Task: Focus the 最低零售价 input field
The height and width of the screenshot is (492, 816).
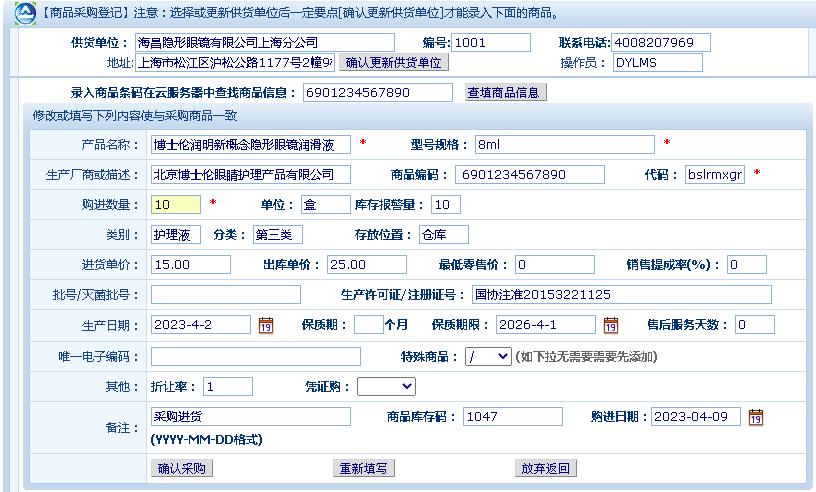Action: point(555,264)
